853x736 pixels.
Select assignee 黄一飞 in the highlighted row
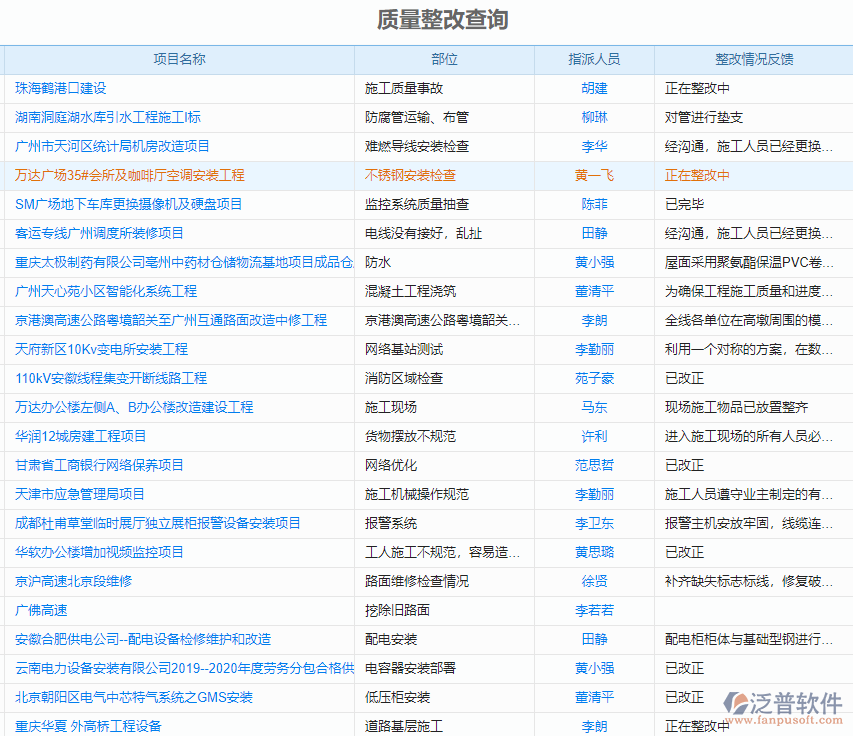[595, 175]
